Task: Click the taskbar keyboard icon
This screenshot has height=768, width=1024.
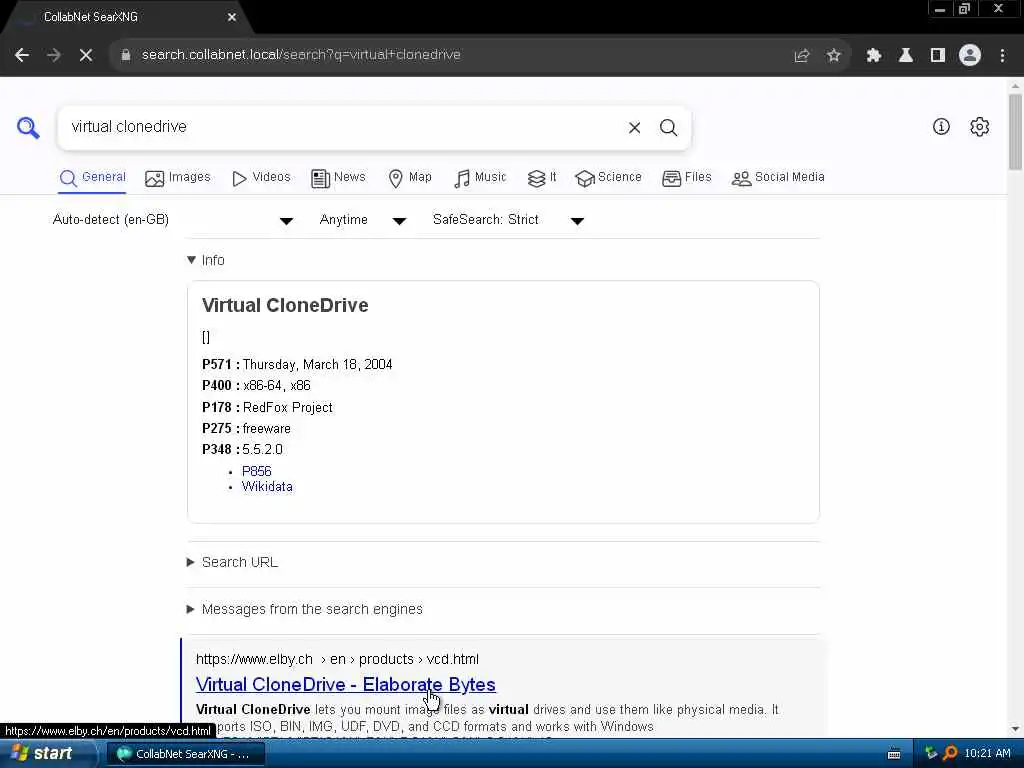Action: pos(894,754)
